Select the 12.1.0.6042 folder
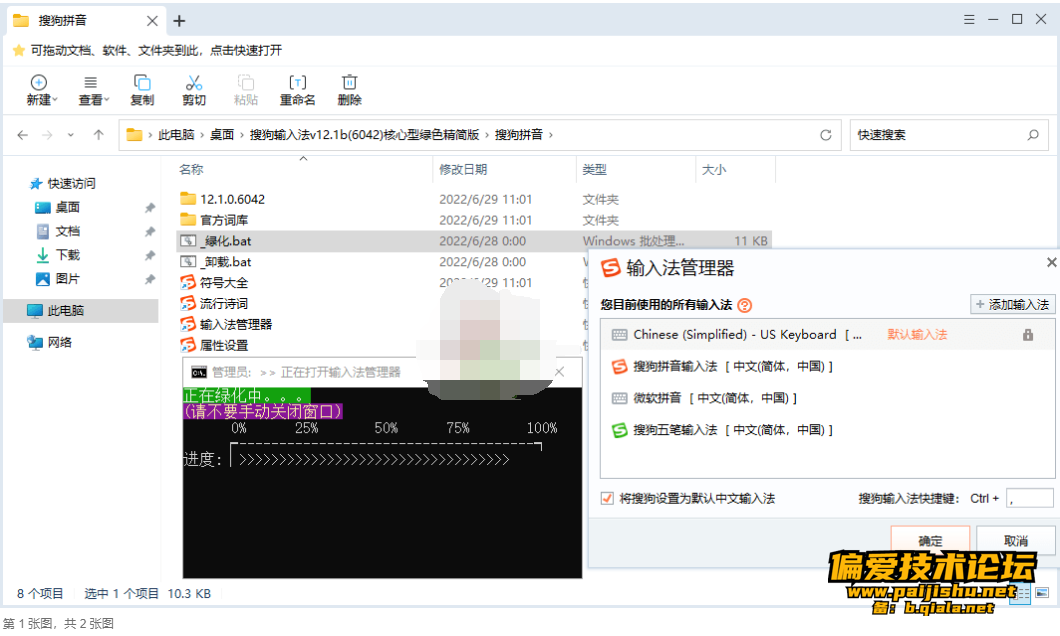1060x636 pixels. tap(222, 199)
